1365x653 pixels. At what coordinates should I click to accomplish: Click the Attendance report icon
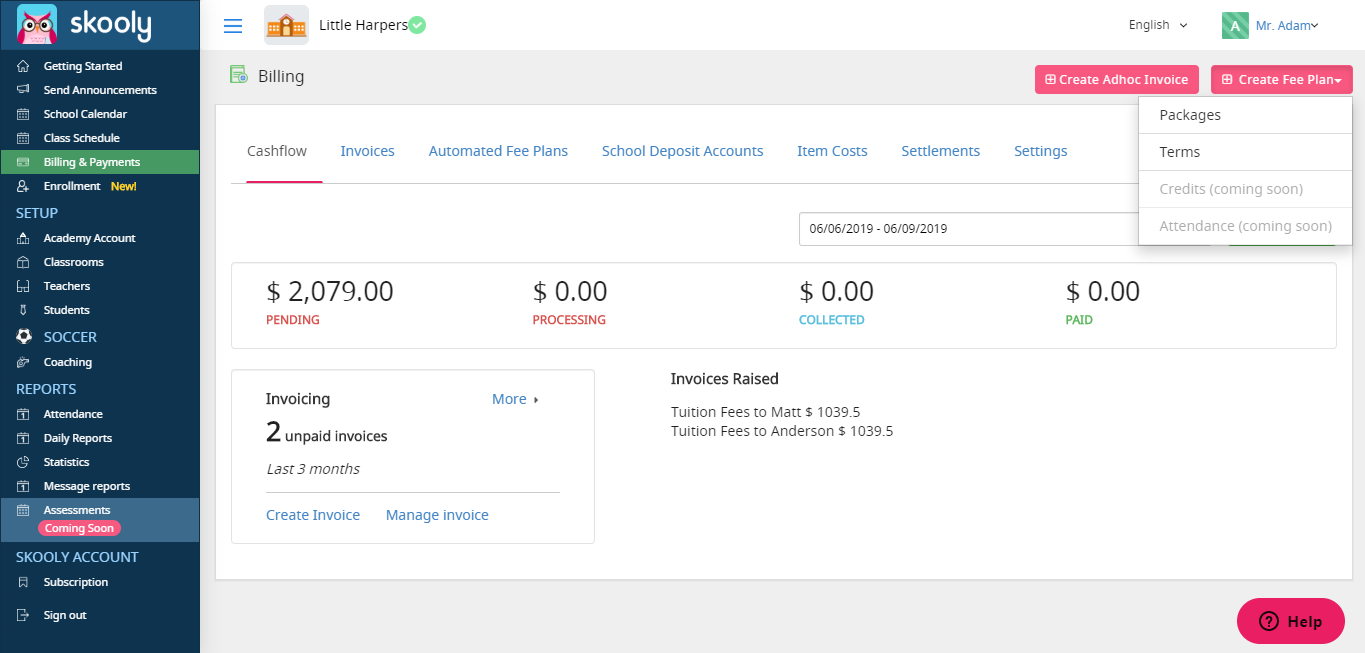pos(23,414)
